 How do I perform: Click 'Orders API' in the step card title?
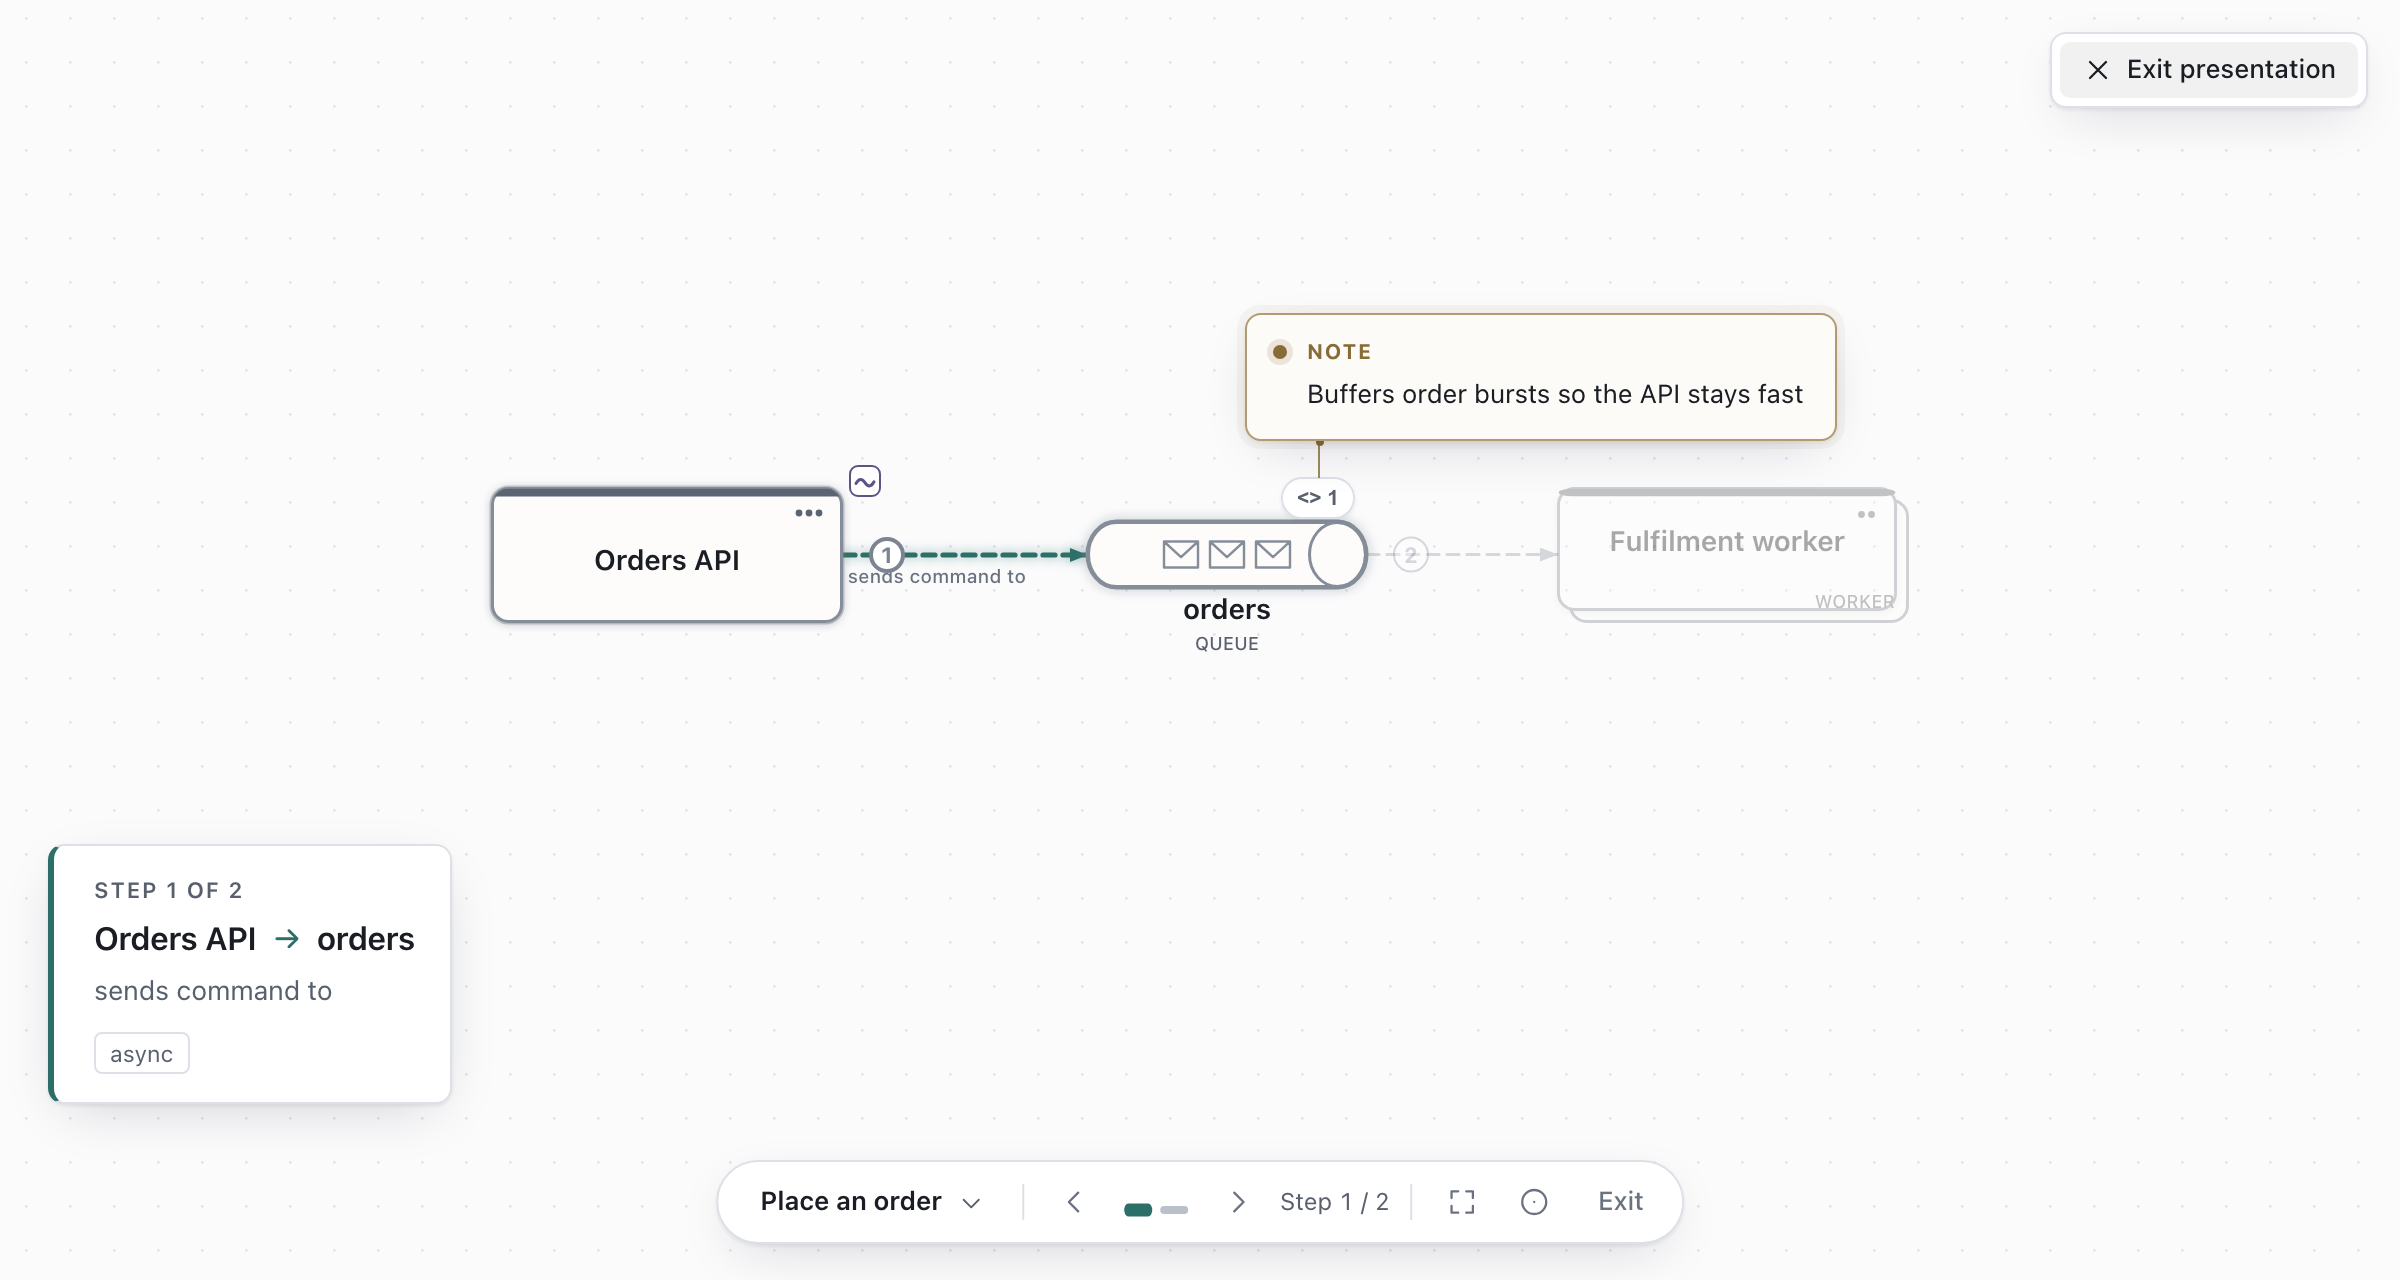[175, 939]
